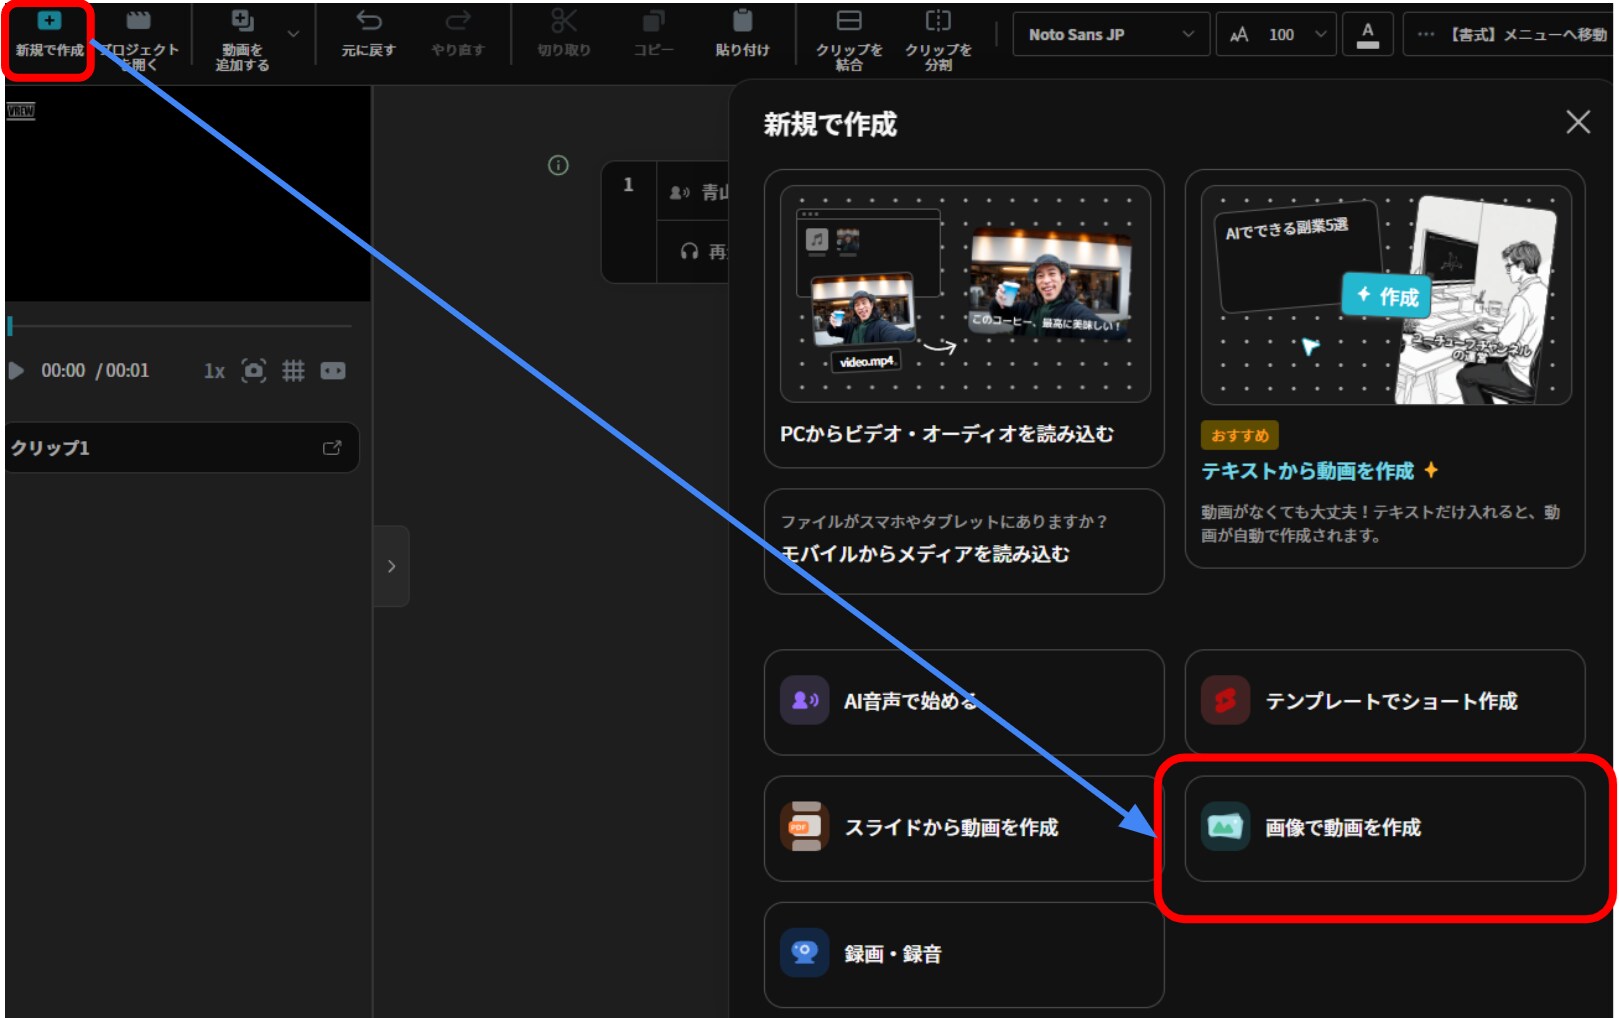The width and height of the screenshot is (1619, 1018).
Task: Click the snapshot camera icon
Action: [254, 371]
